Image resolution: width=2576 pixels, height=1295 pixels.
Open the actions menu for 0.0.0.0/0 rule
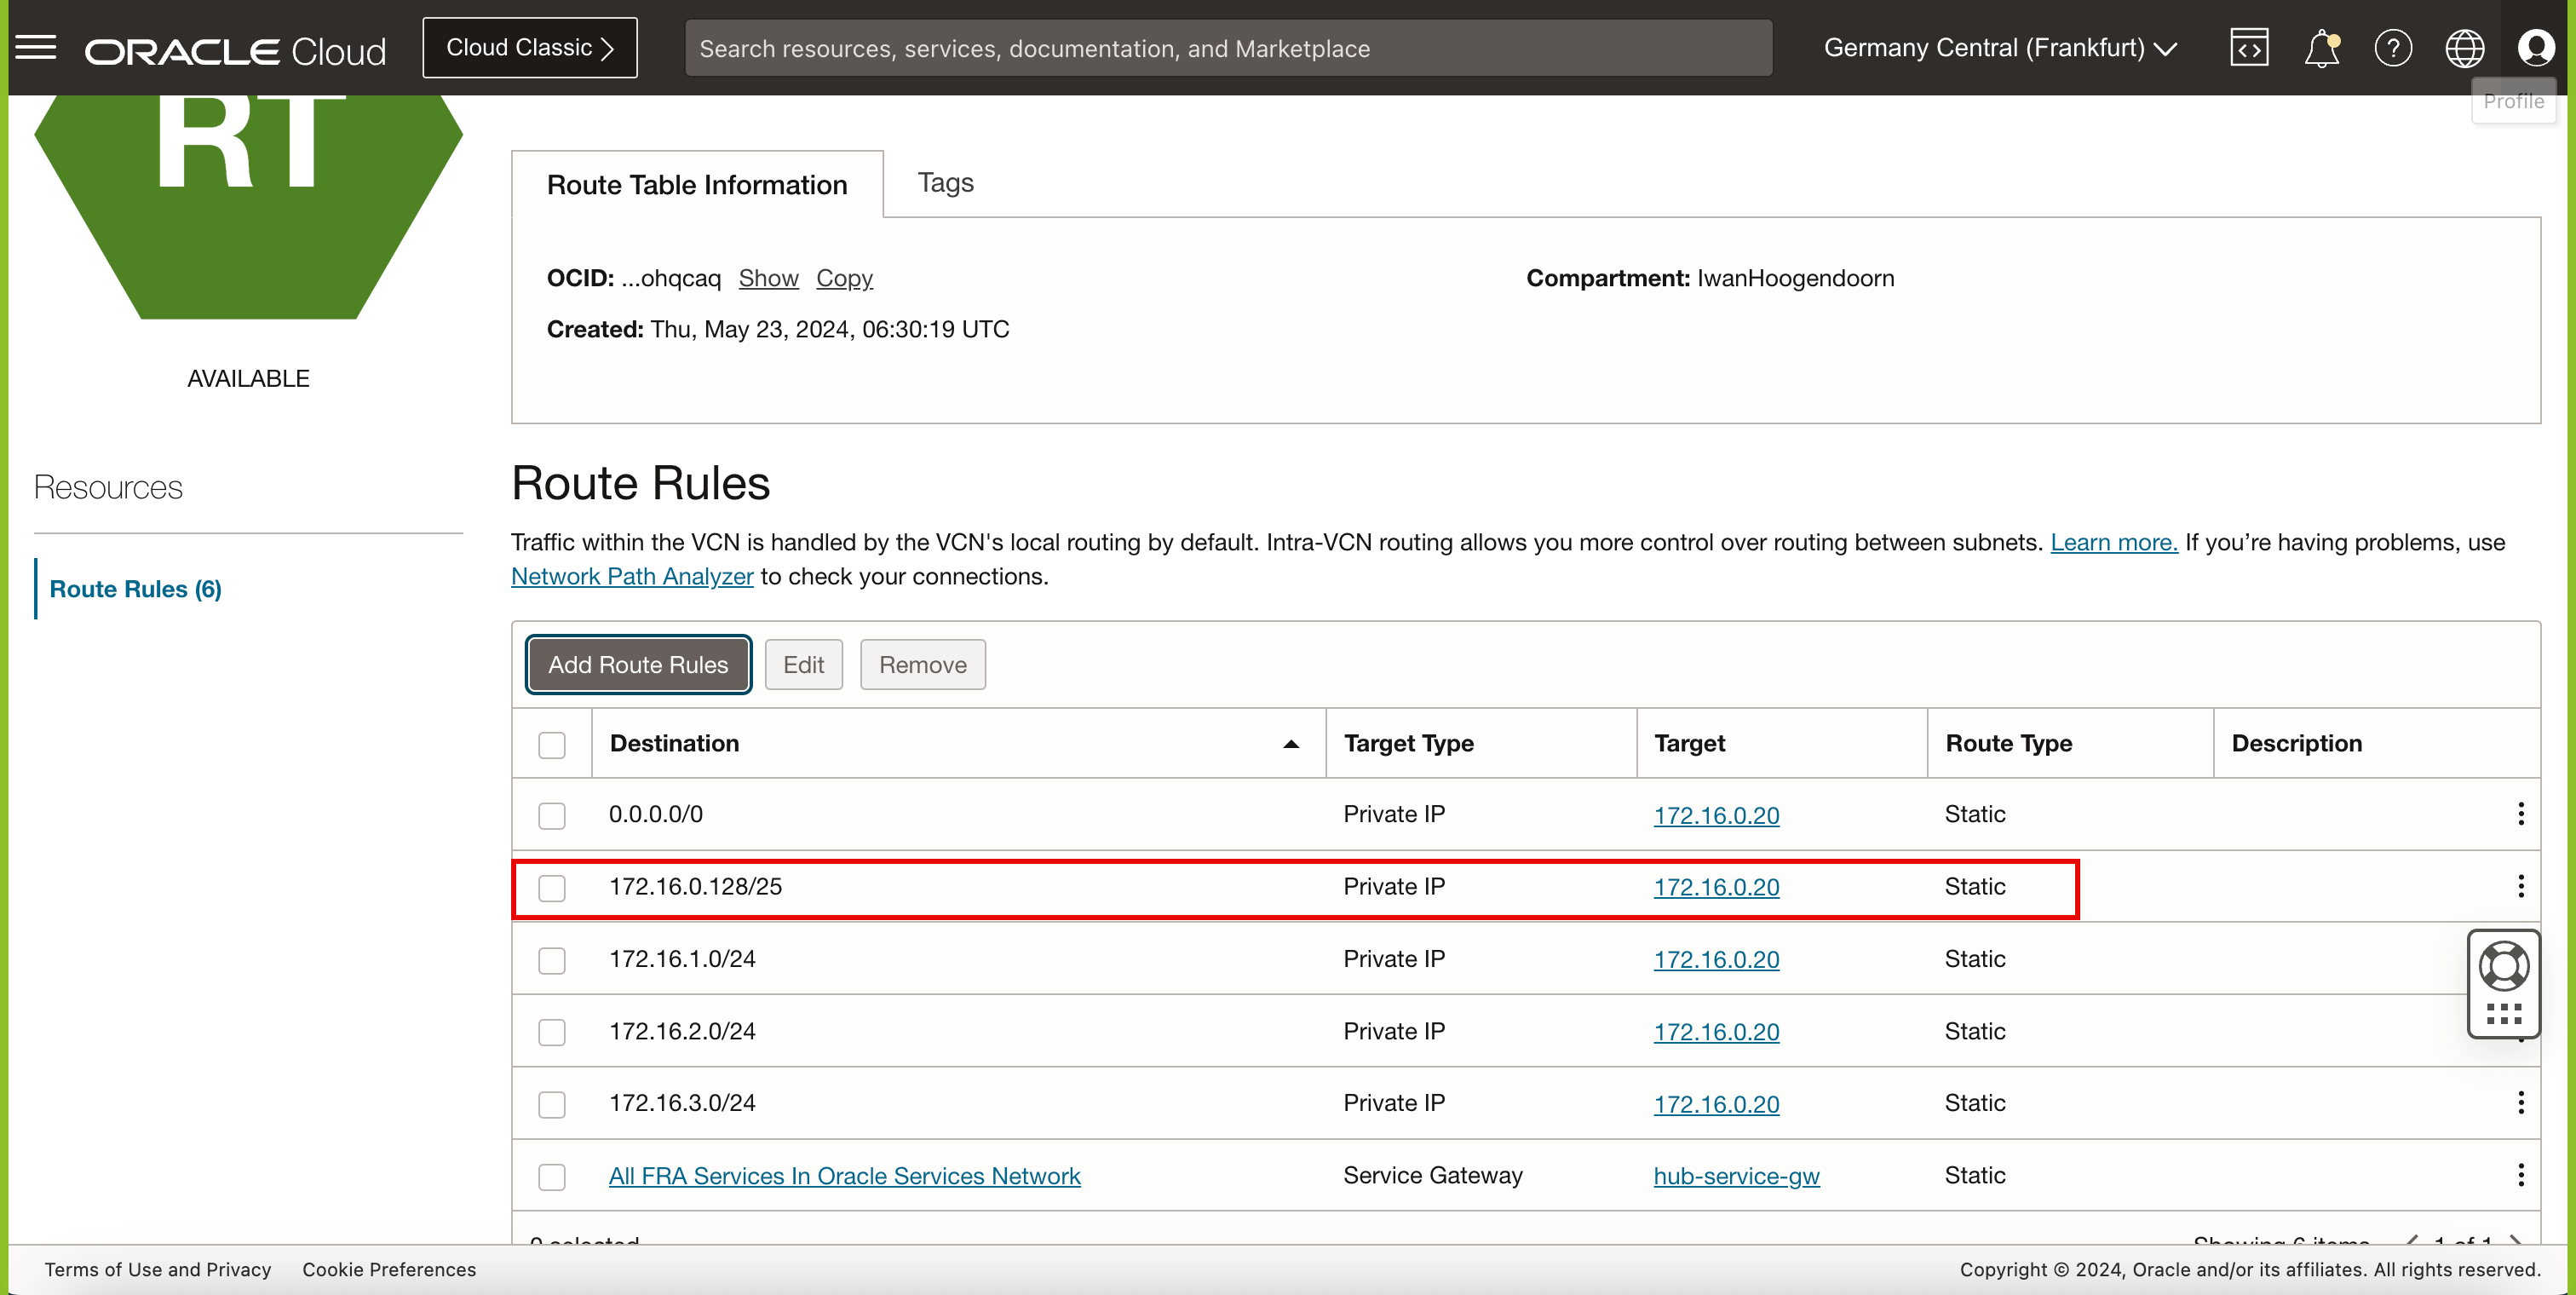(2520, 814)
